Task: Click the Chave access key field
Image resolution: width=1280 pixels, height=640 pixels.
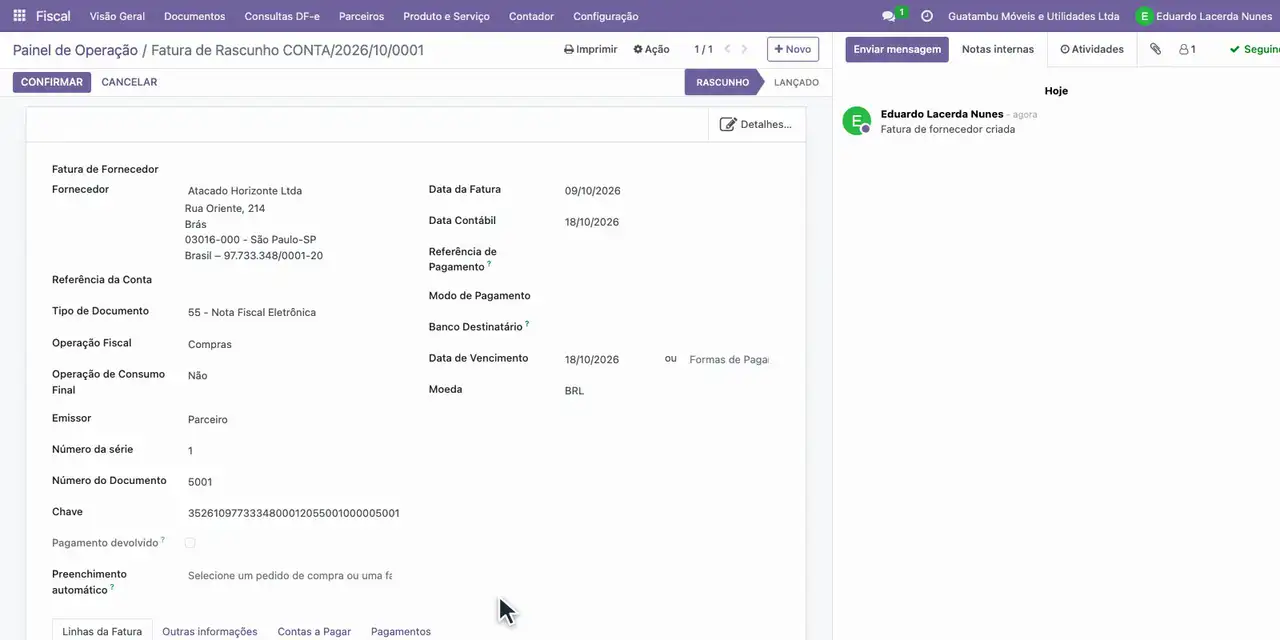Action: pyautogui.click(x=293, y=513)
